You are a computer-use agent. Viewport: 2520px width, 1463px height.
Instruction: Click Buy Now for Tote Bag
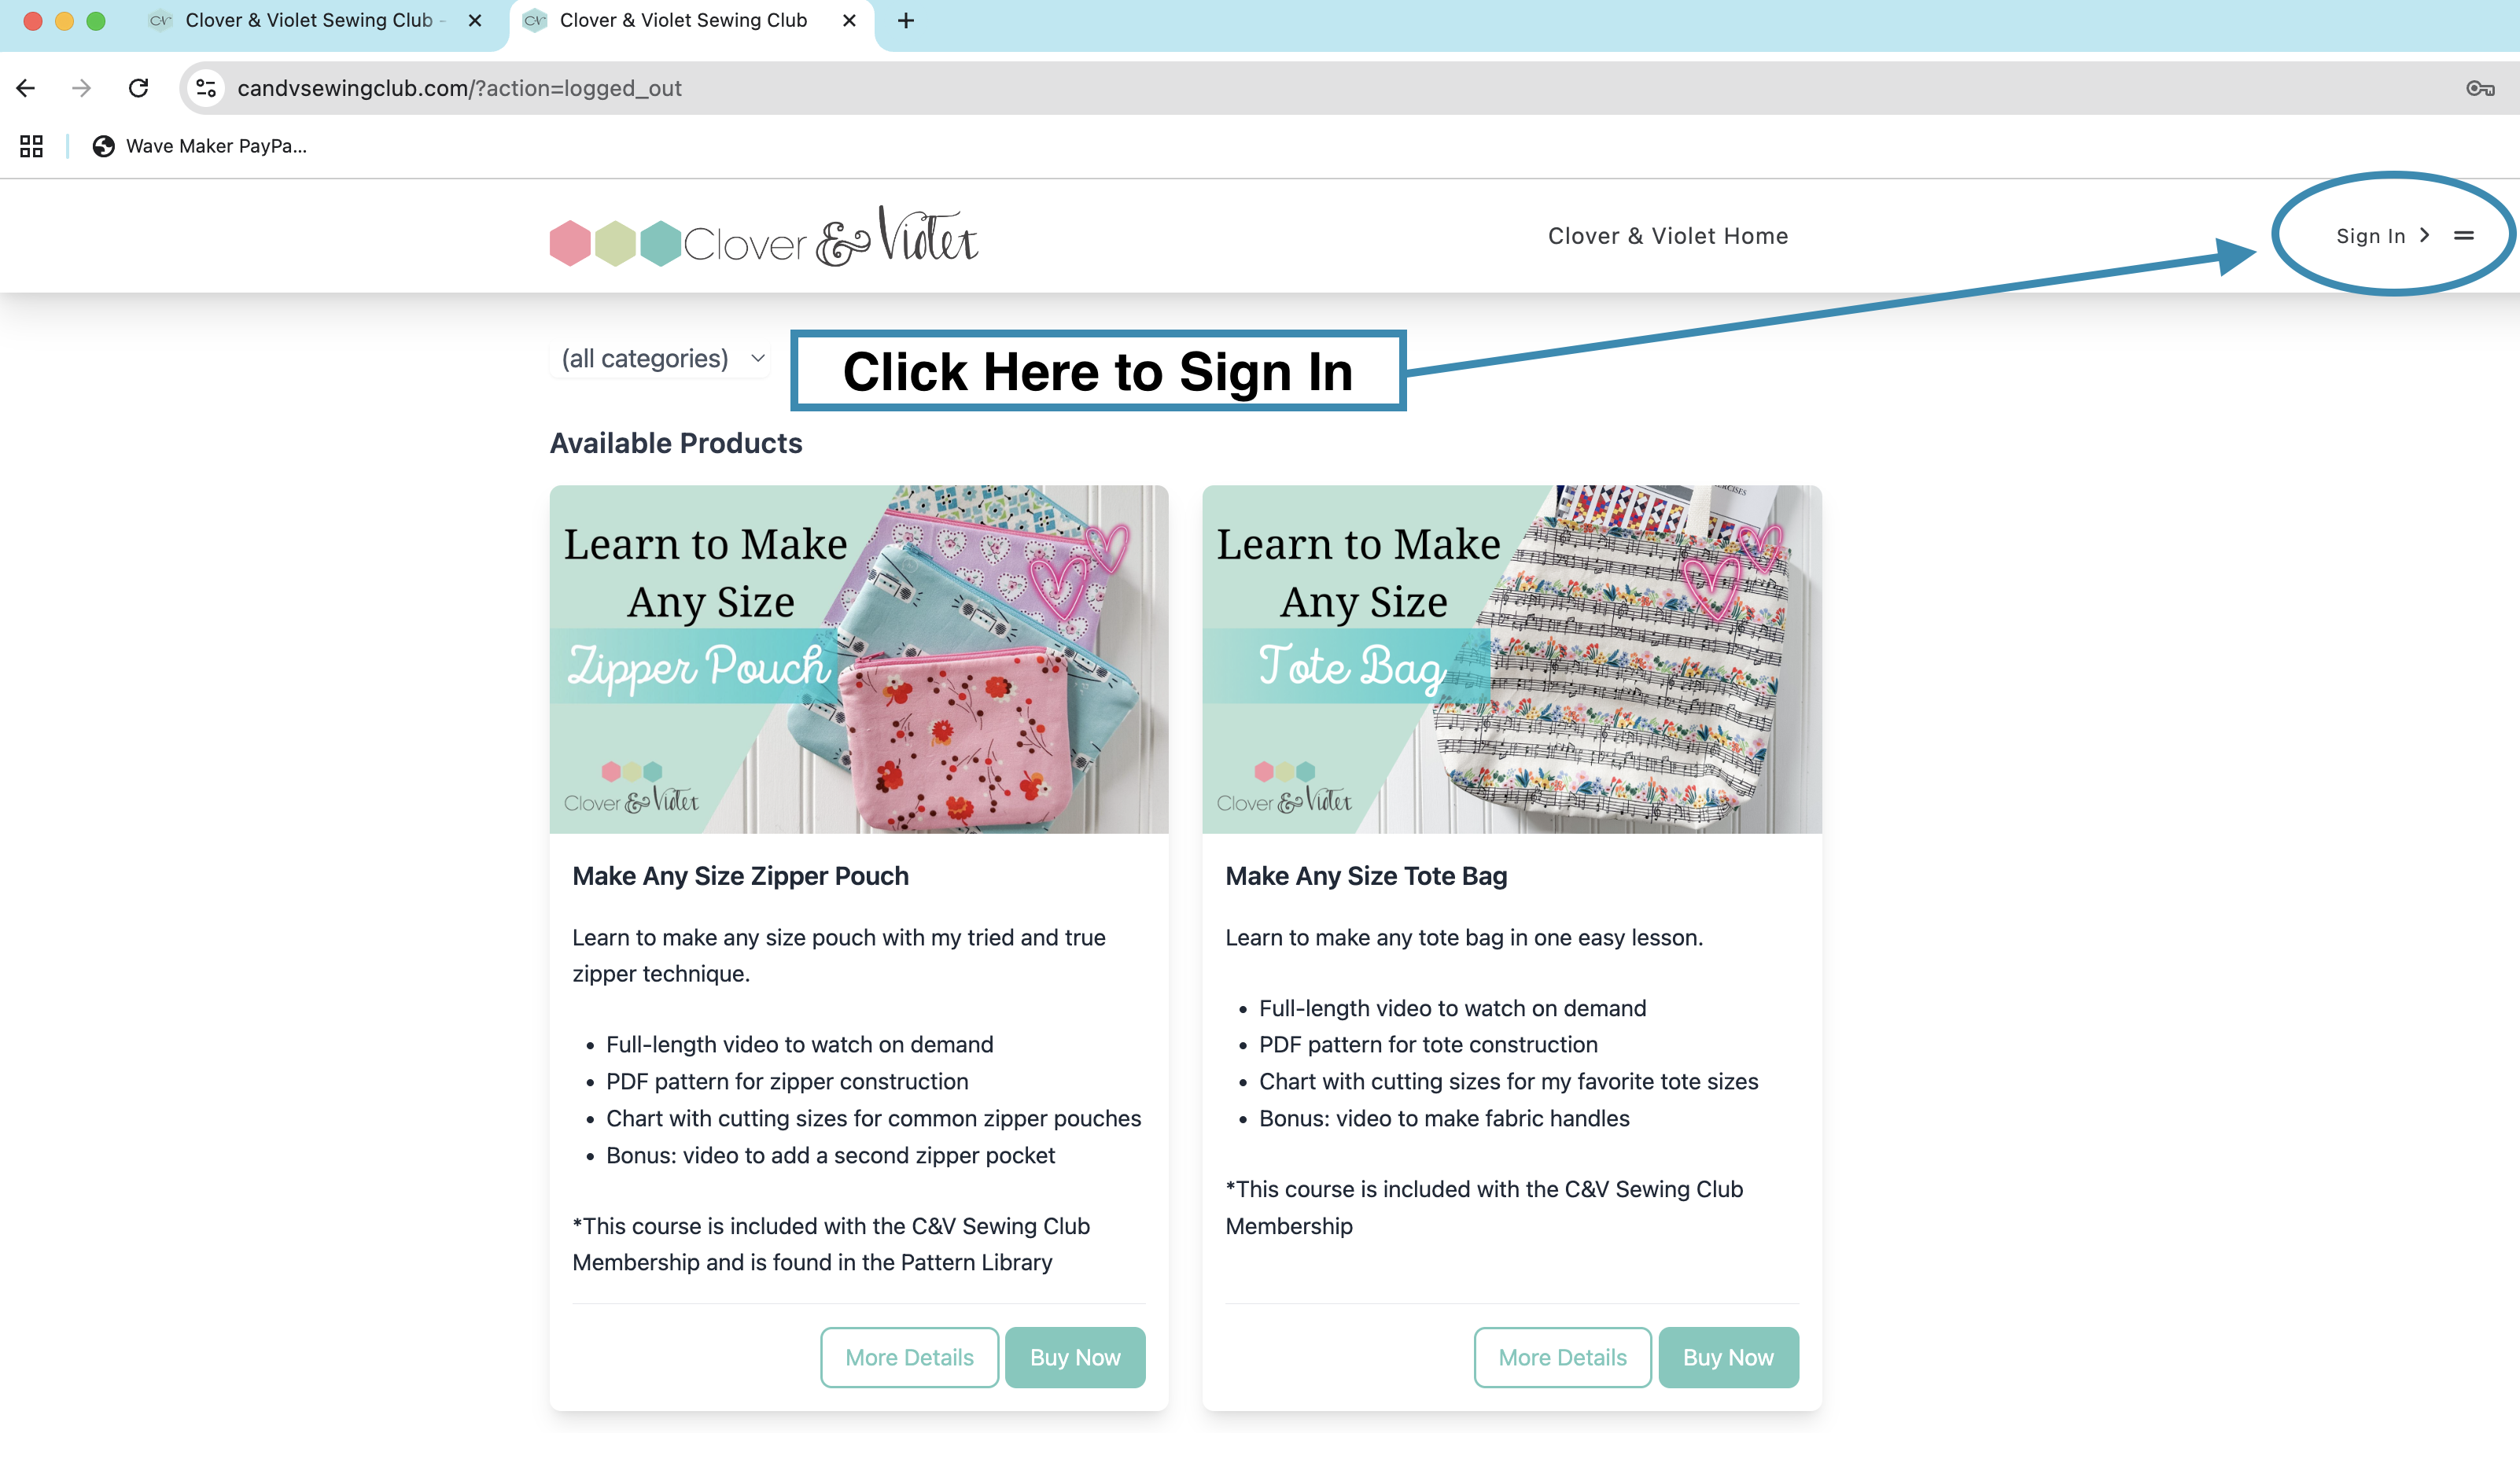(1728, 1356)
